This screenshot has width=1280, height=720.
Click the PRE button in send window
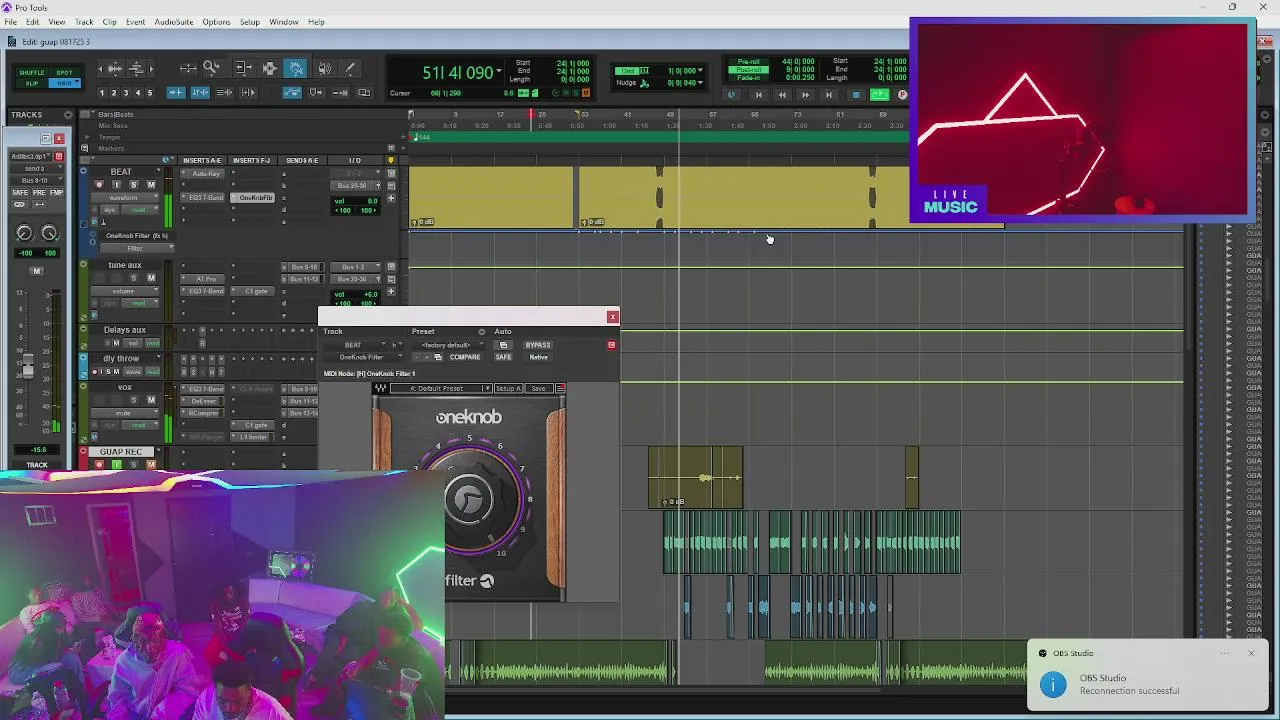[x=39, y=192]
